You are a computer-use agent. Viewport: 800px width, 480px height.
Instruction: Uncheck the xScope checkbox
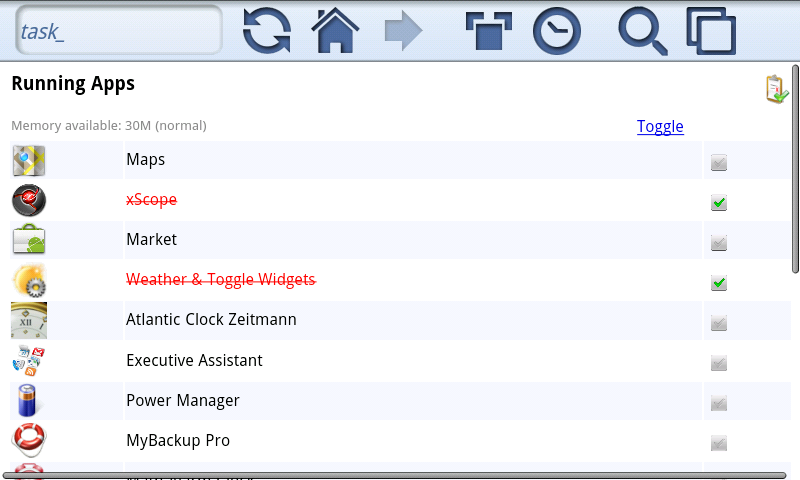pos(719,203)
